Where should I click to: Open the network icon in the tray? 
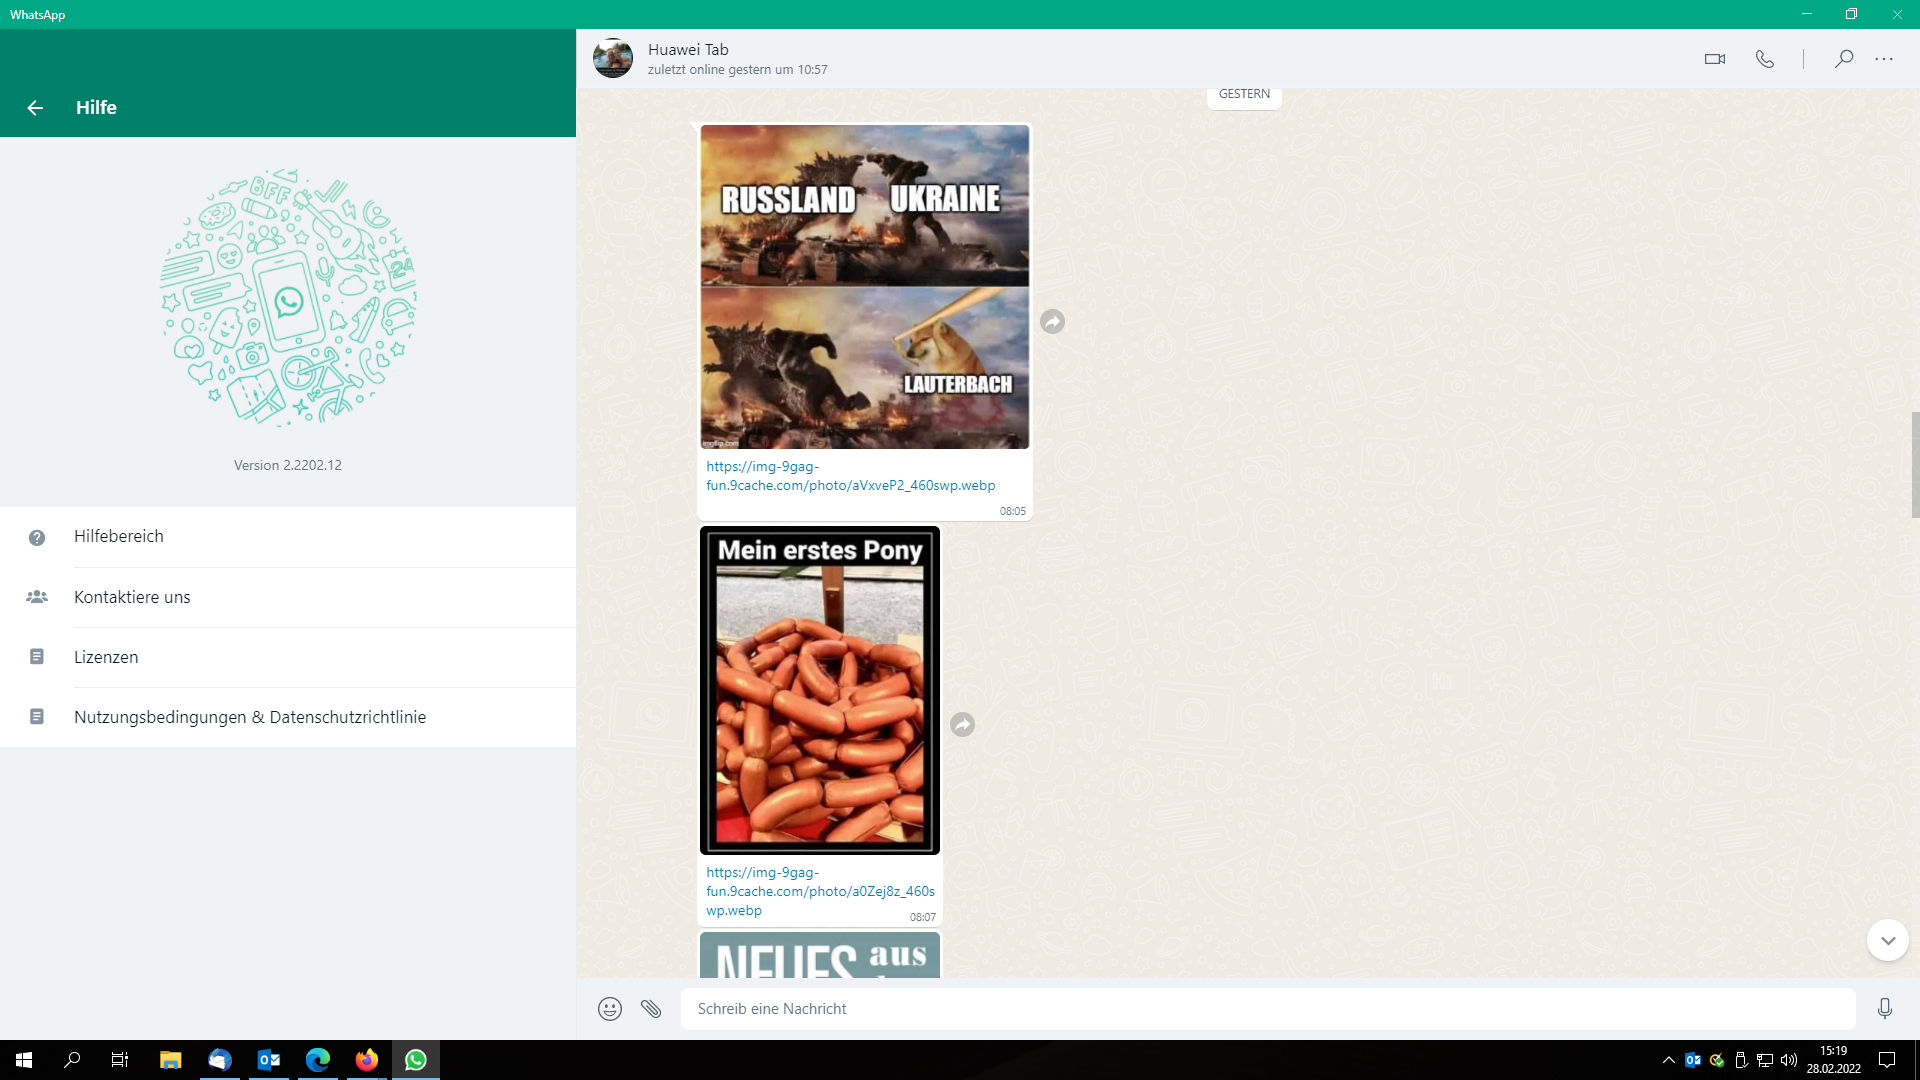coord(1765,1060)
